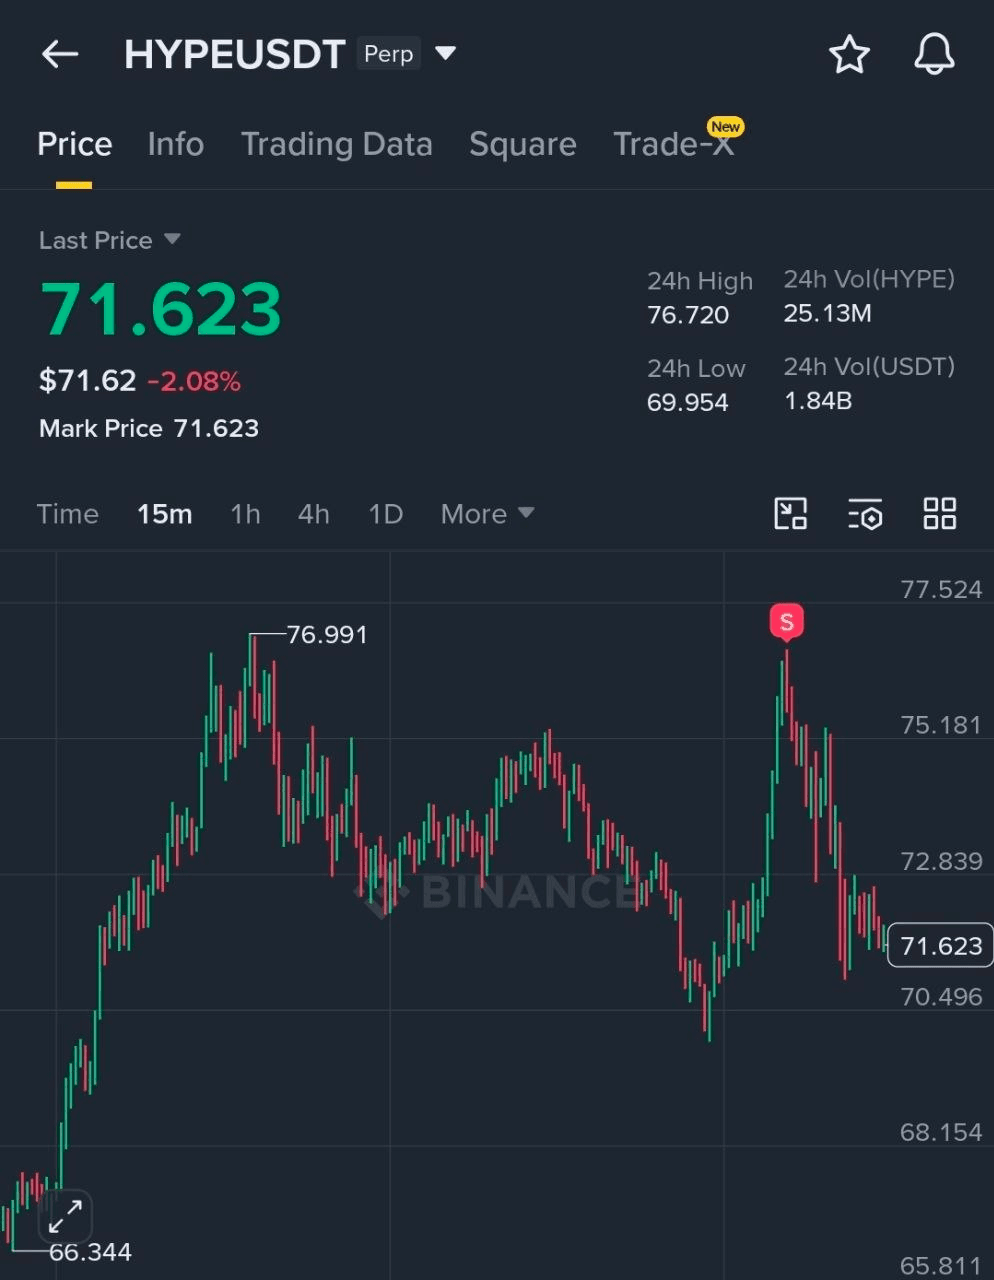
Task: Select the Price tab
Action: (x=74, y=144)
